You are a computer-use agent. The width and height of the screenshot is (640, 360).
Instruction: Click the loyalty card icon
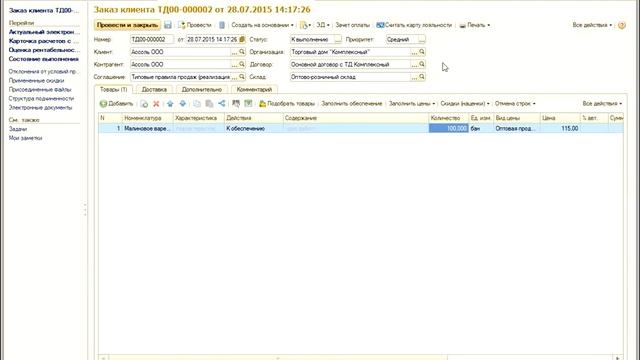point(380,25)
